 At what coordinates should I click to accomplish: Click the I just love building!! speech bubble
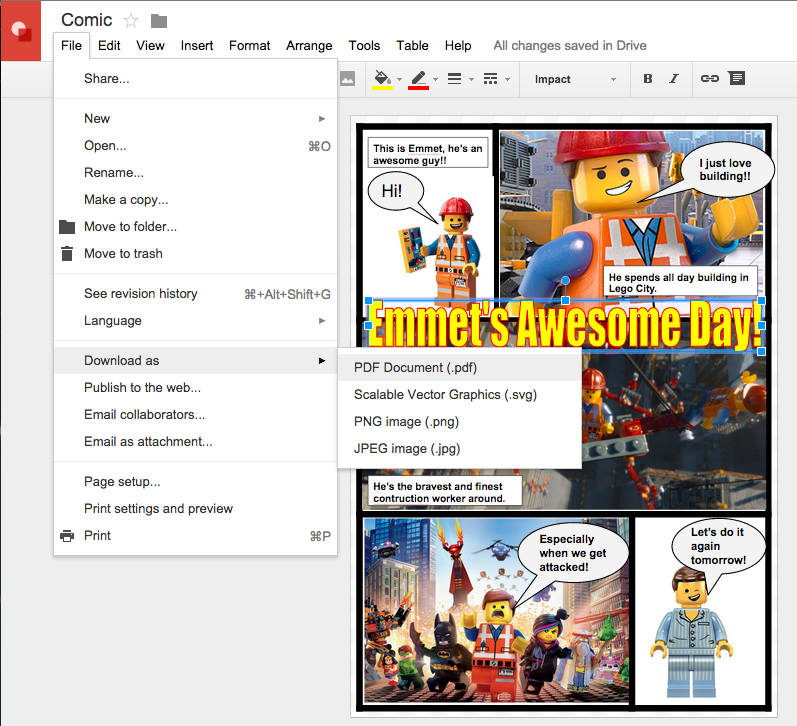pyautogui.click(x=725, y=169)
